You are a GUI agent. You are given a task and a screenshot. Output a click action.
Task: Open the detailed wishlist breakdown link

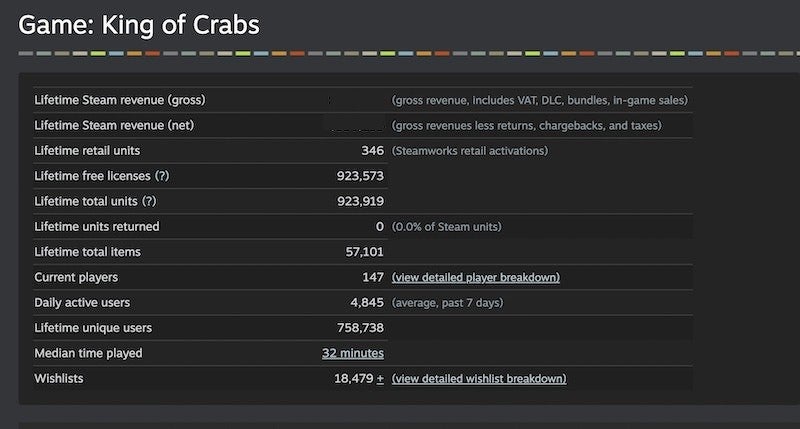point(479,378)
